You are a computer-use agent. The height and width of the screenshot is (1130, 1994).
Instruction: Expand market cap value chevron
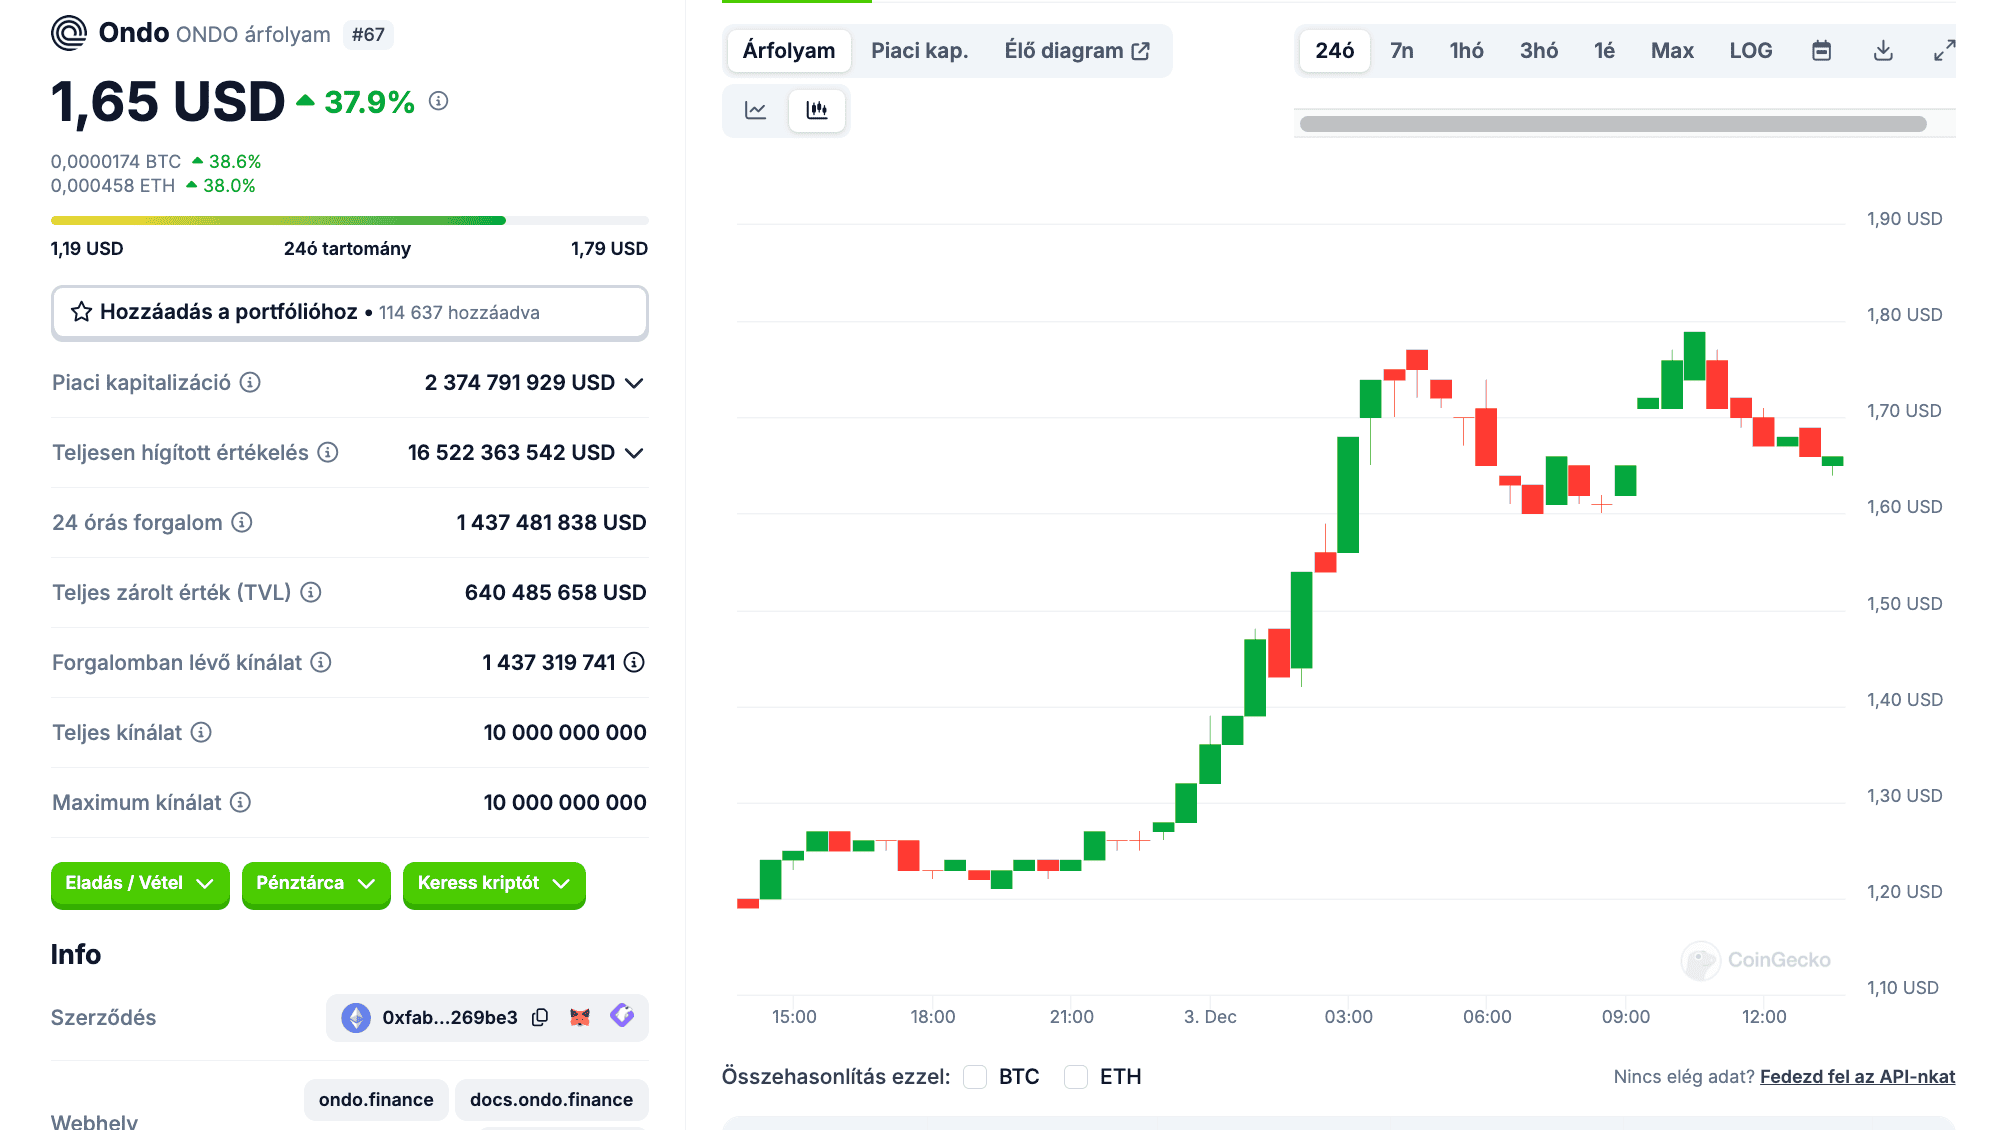click(634, 383)
